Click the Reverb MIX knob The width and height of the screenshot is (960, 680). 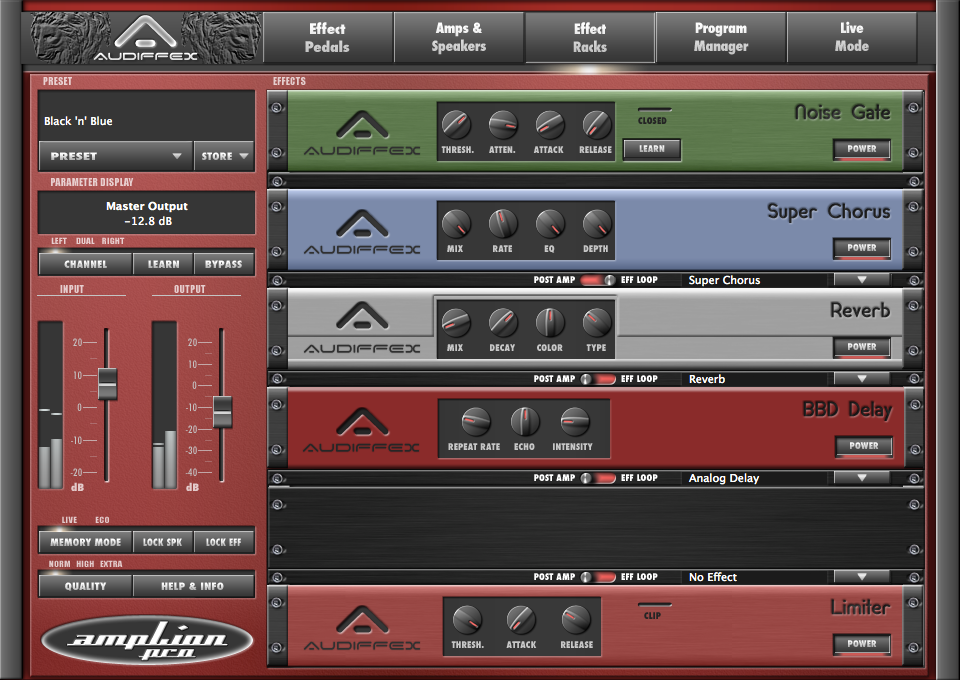pos(456,323)
